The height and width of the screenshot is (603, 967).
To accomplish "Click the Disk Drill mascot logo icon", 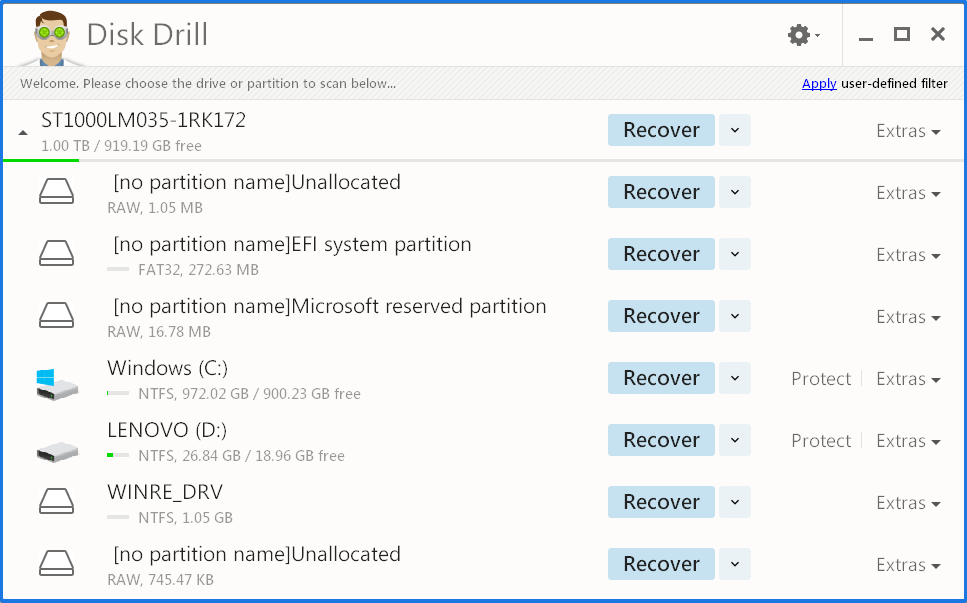I will (x=47, y=35).
